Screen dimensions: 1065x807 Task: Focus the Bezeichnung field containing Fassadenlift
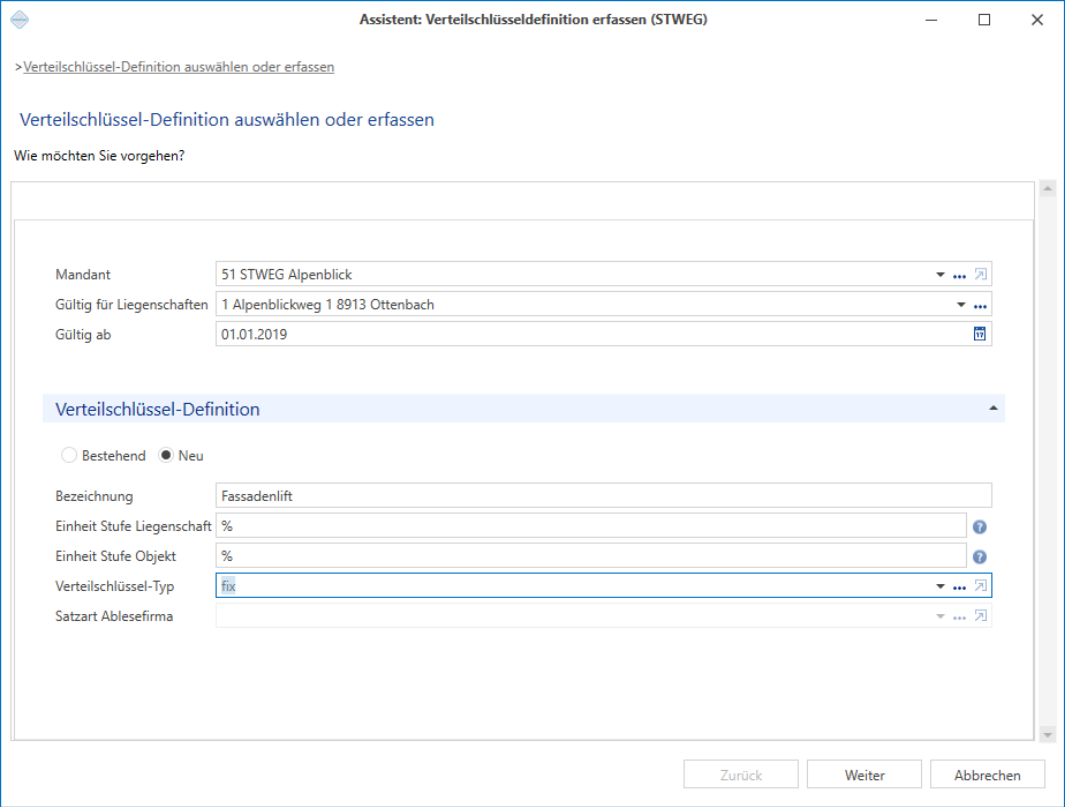603,496
